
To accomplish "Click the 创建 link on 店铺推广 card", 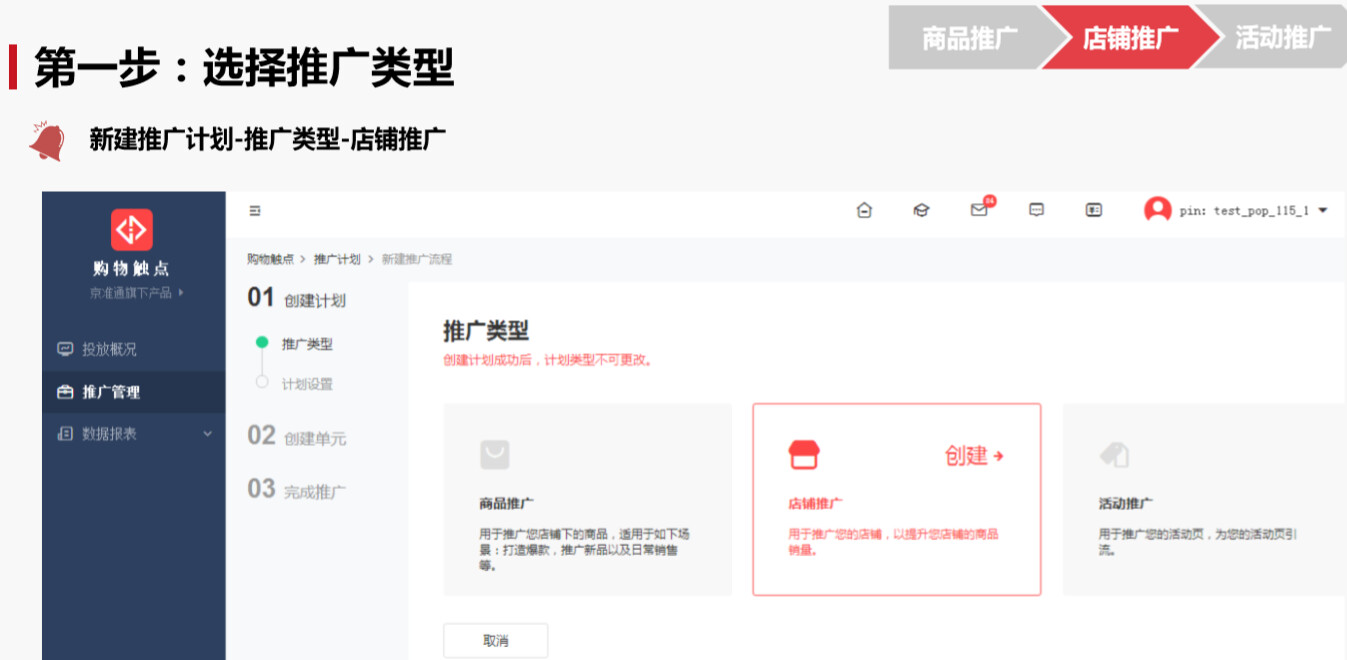I will point(974,456).
